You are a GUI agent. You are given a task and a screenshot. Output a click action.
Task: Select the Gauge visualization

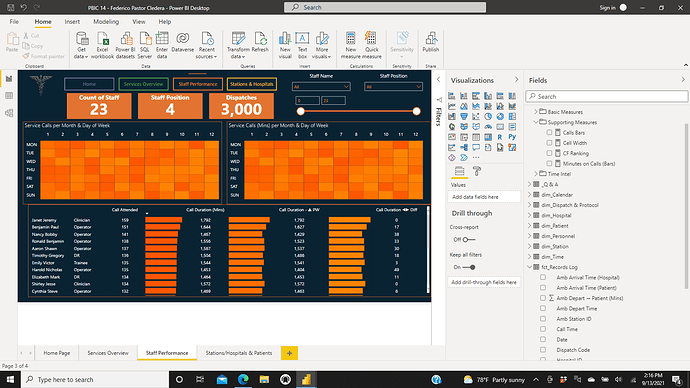tap(488, 127)
